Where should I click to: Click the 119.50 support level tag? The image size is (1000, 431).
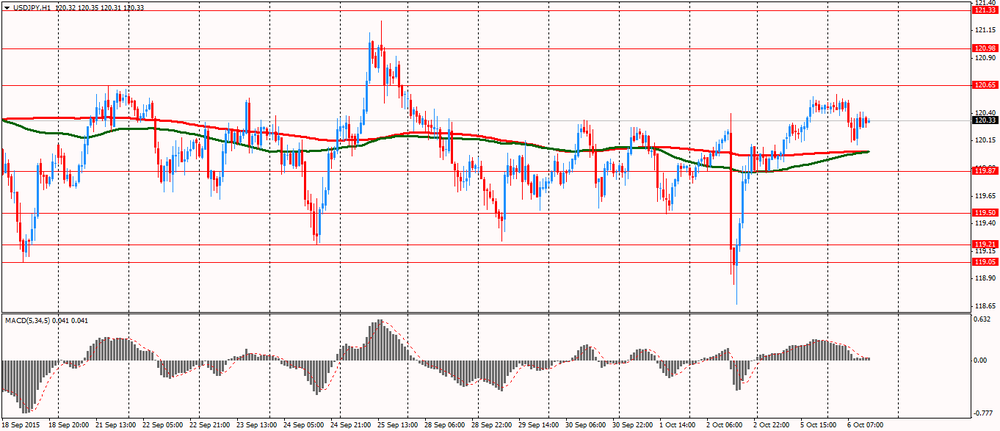pyautogui.click(x=985, y=212)
